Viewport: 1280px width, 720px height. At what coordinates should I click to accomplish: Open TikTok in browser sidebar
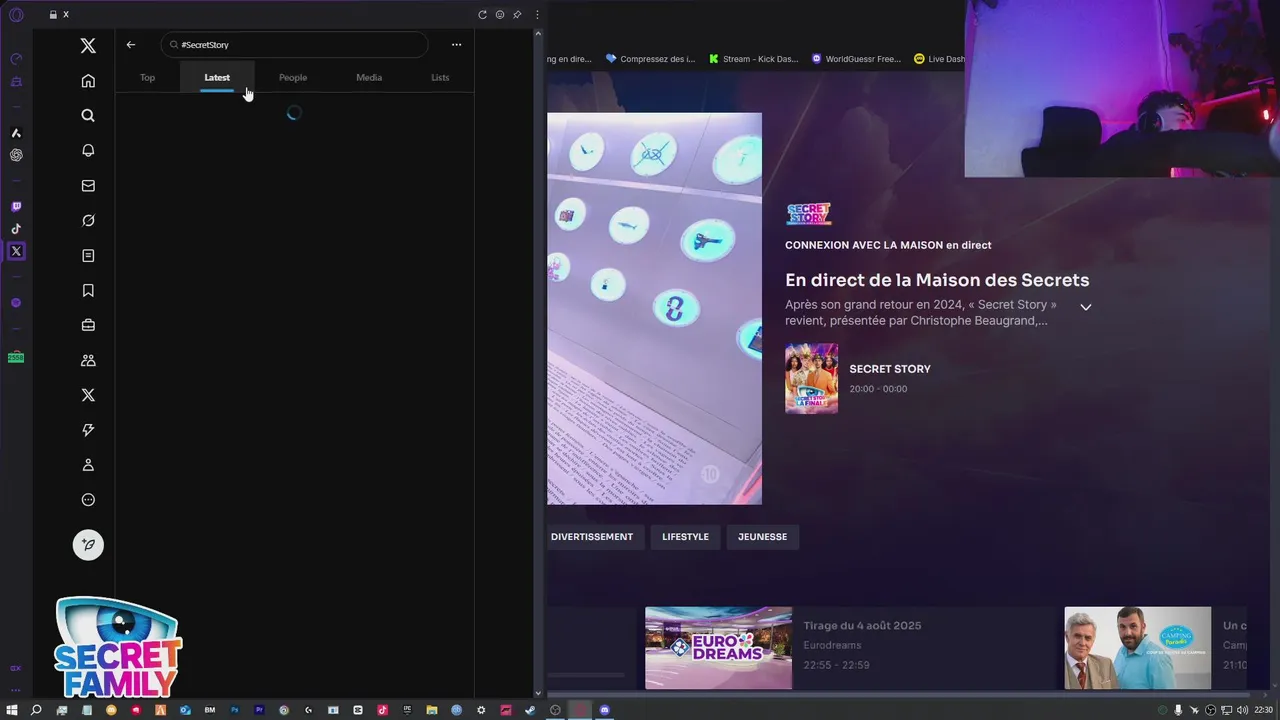(16, 229)
